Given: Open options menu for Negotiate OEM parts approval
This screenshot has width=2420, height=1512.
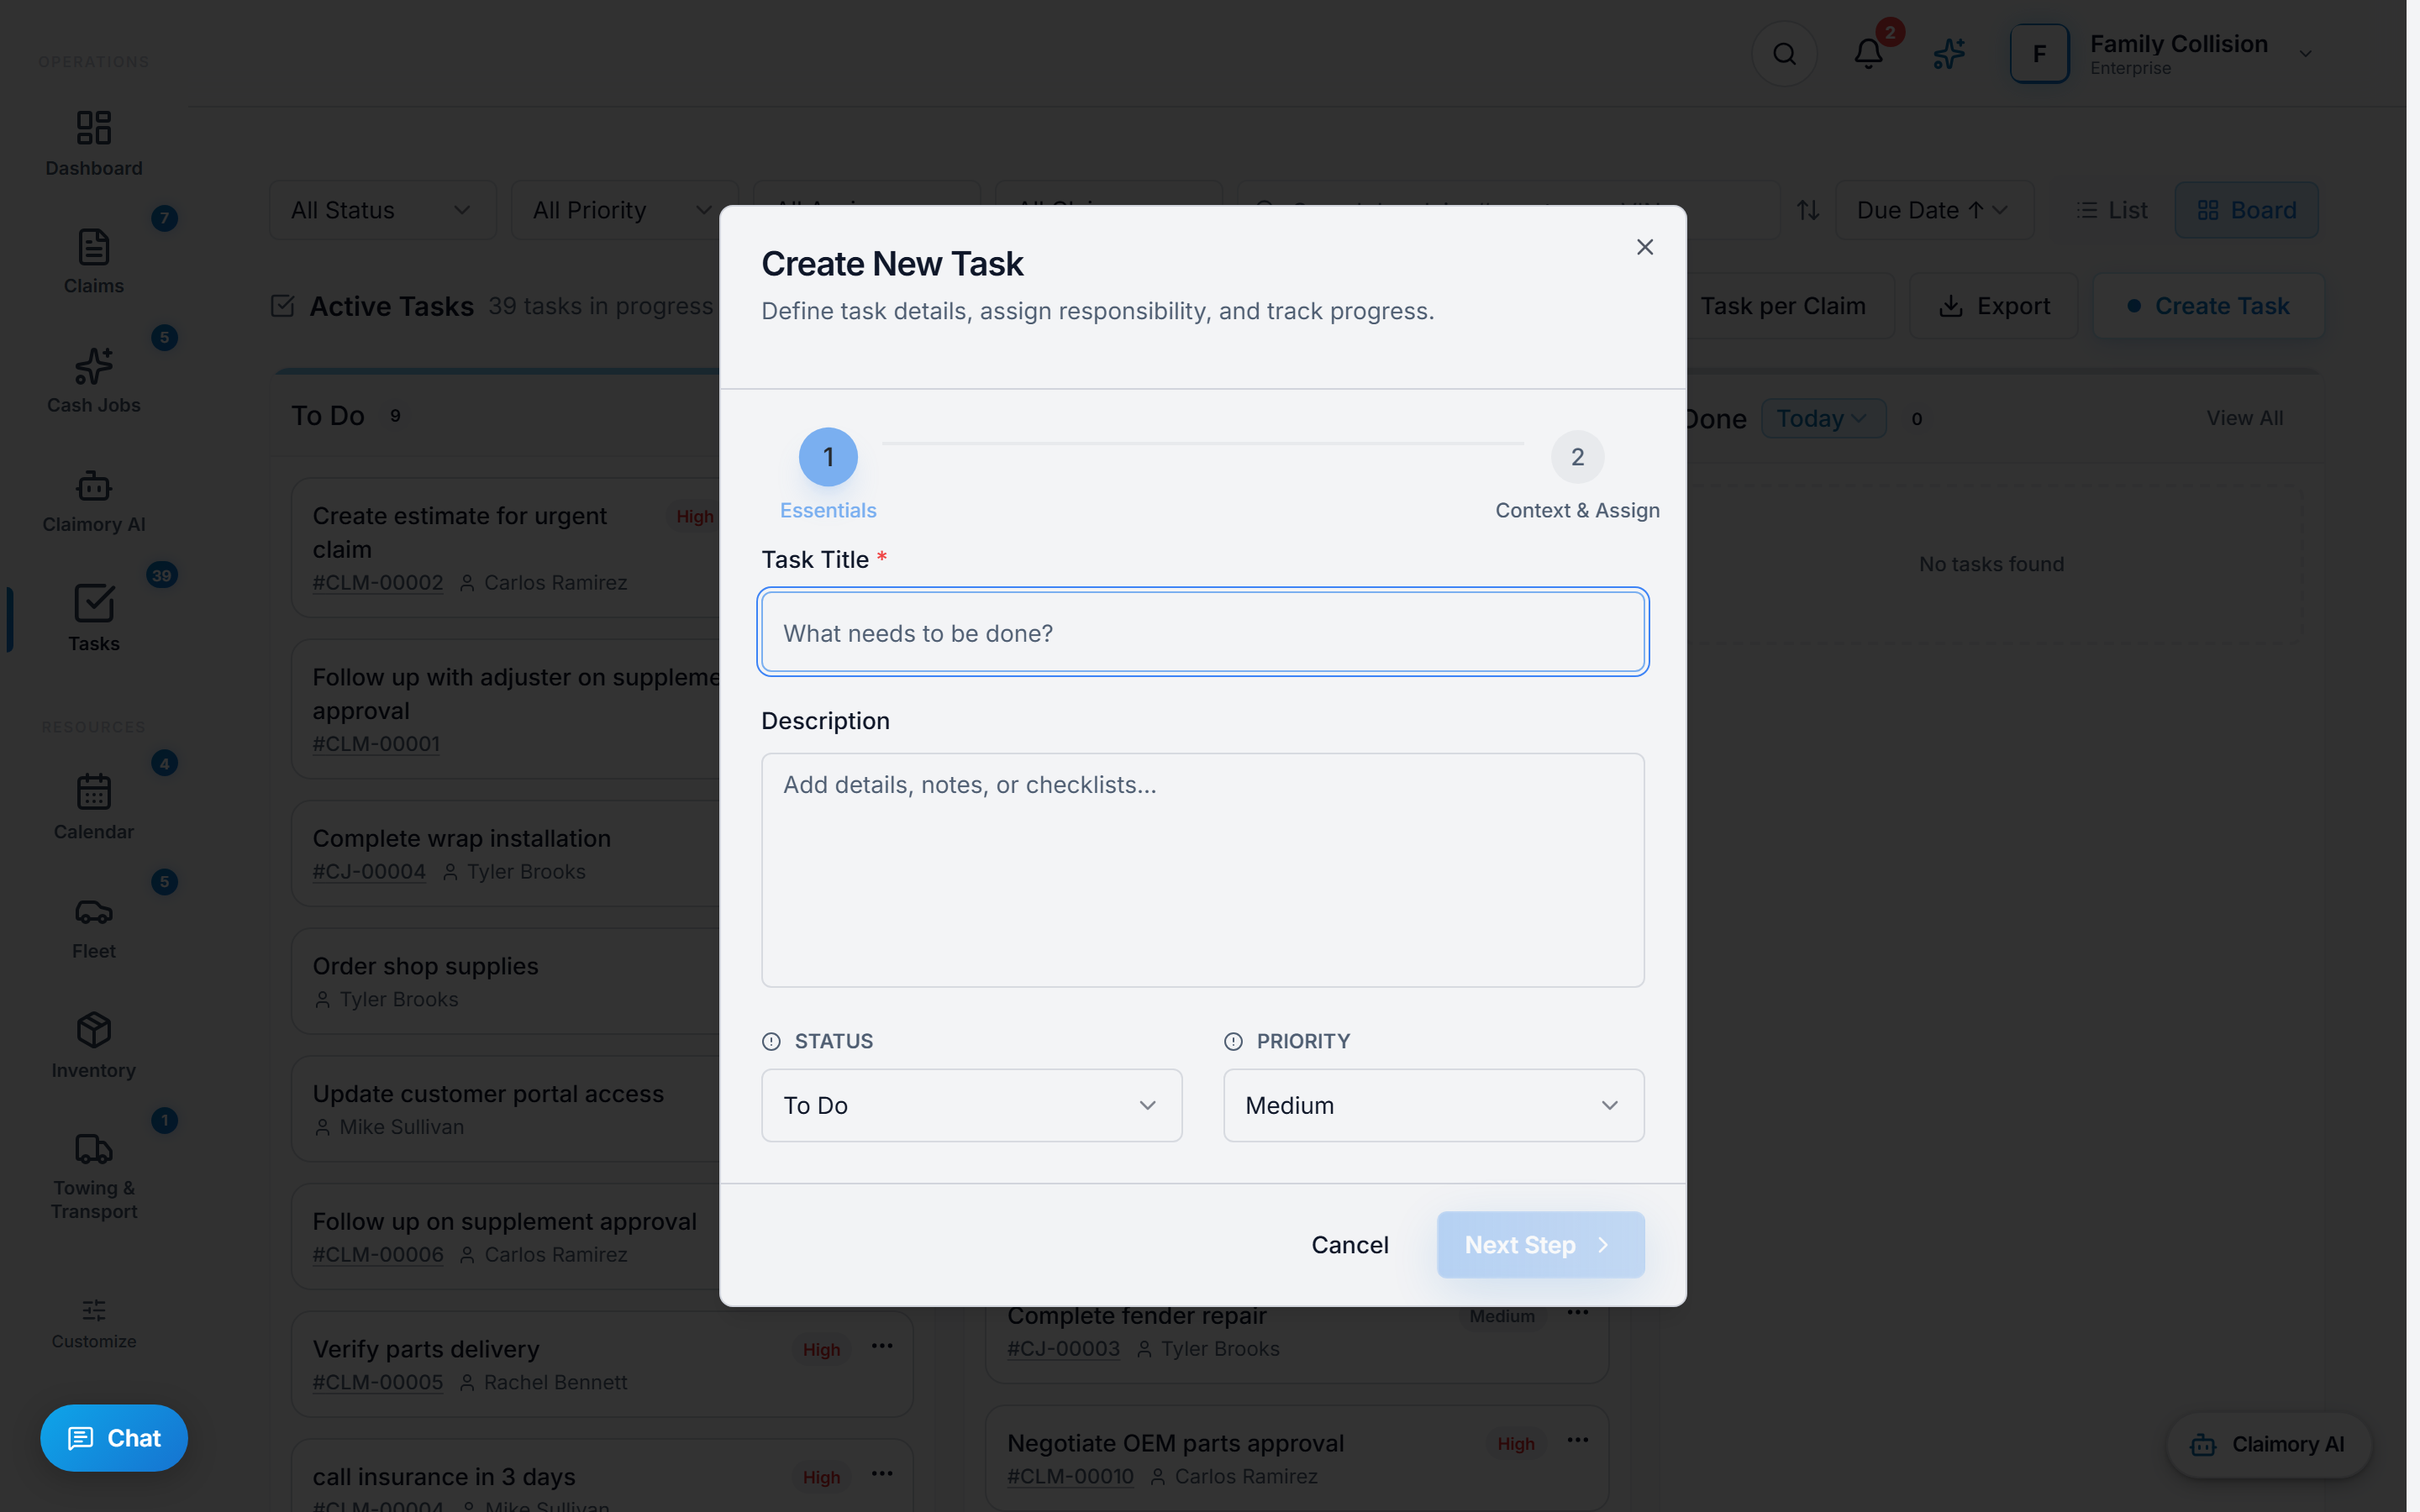Looking at the screenshot, I should [1577, 1440].
